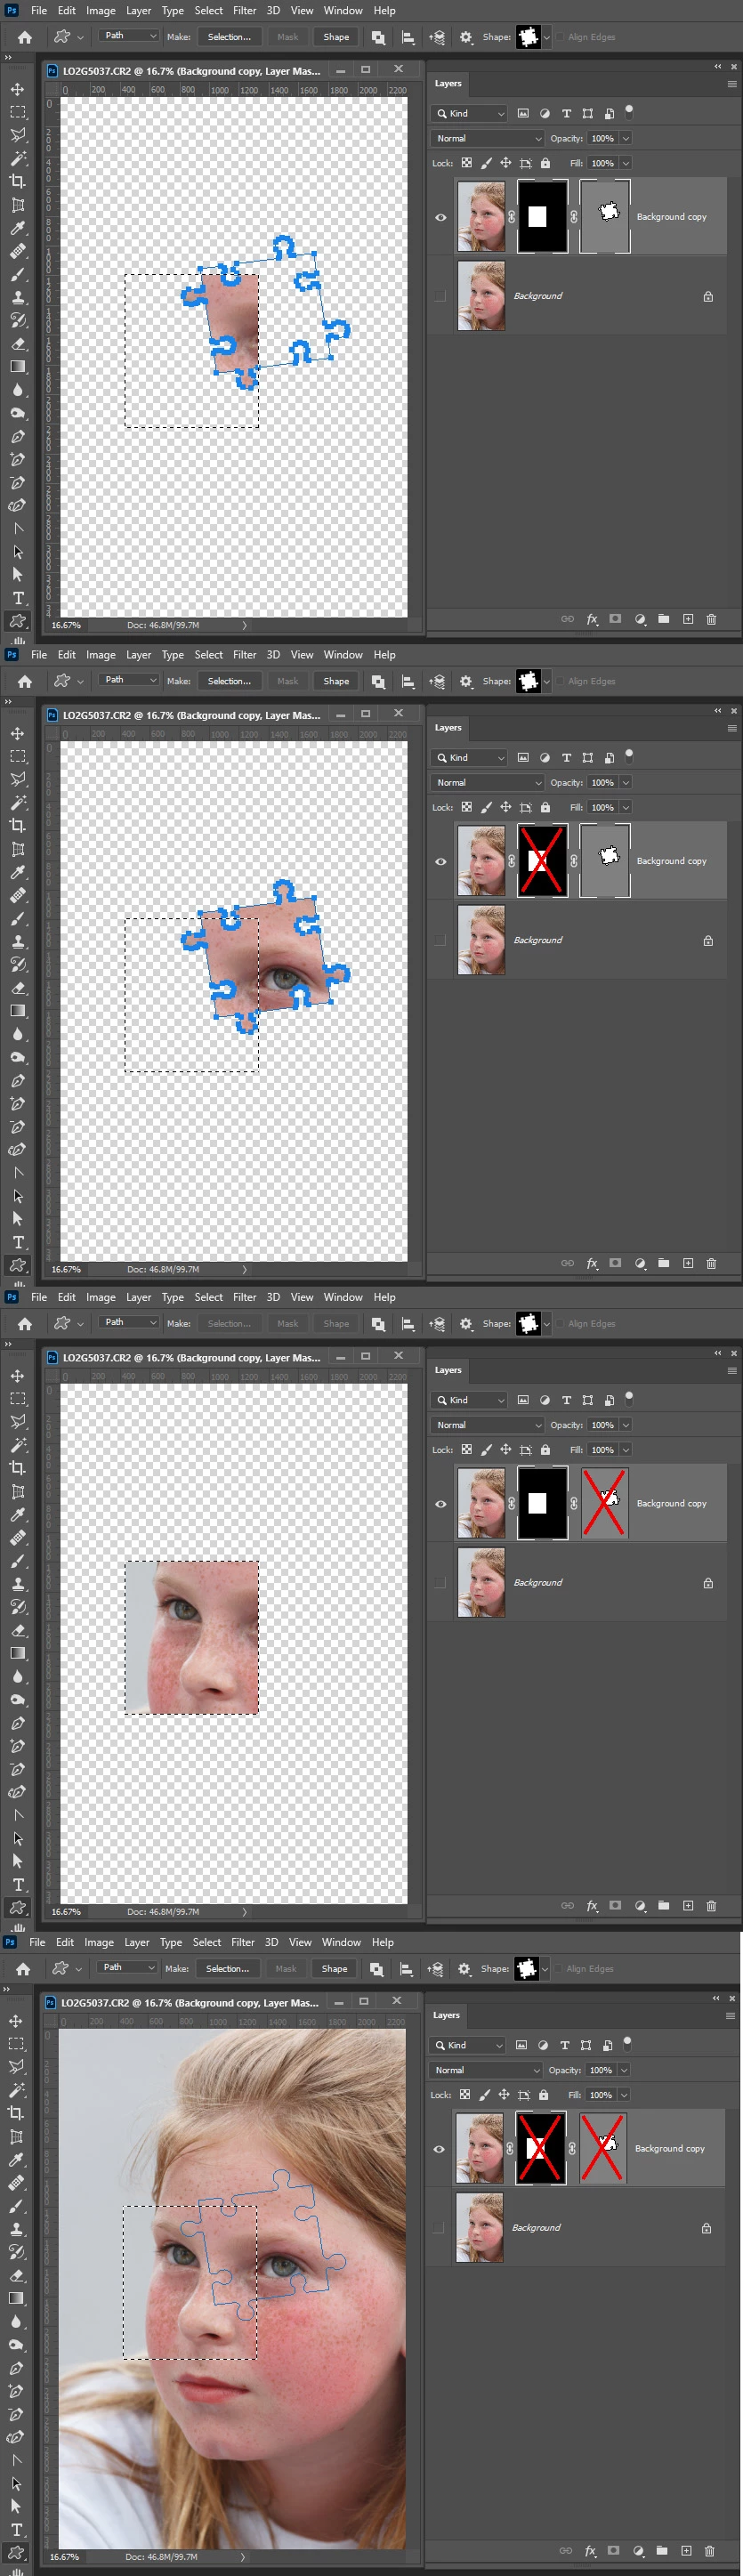Toggle Lock all padlock in second screenshot
The width and height of the screenshot is (743, 2576).
tap(545, 807)
